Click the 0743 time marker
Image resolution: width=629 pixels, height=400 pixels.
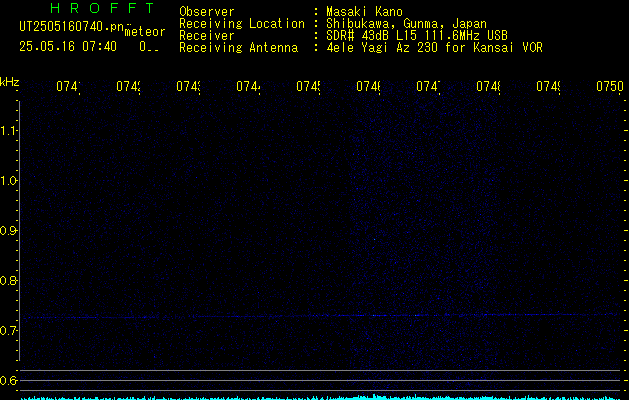coord(188,86)
